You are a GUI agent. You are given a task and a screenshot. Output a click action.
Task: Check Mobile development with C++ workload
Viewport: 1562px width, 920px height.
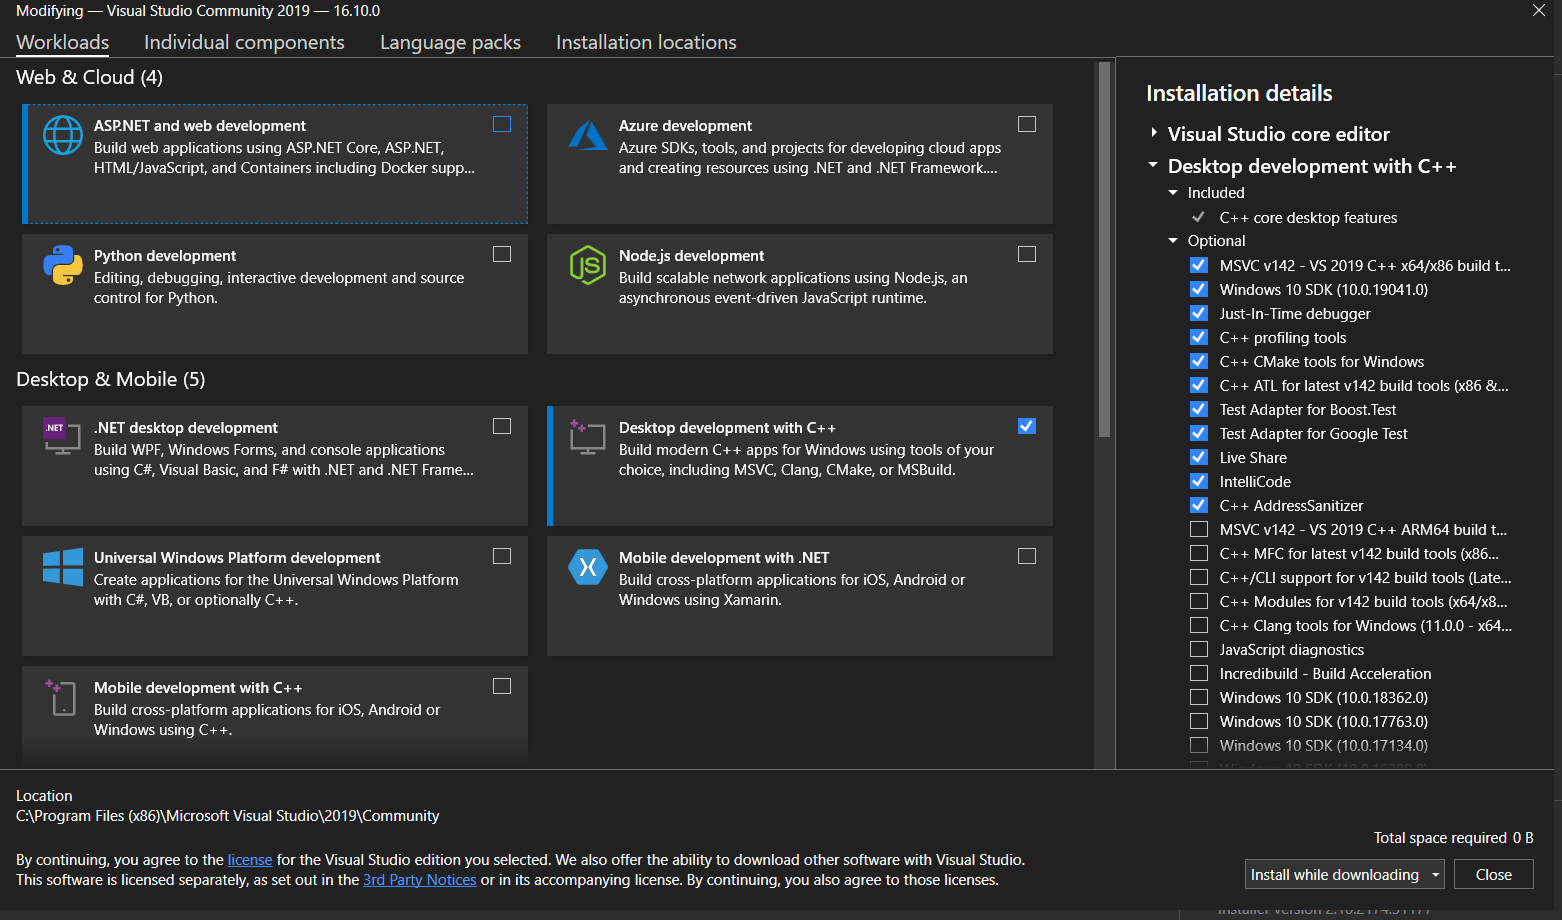click(x=502, y=686)
